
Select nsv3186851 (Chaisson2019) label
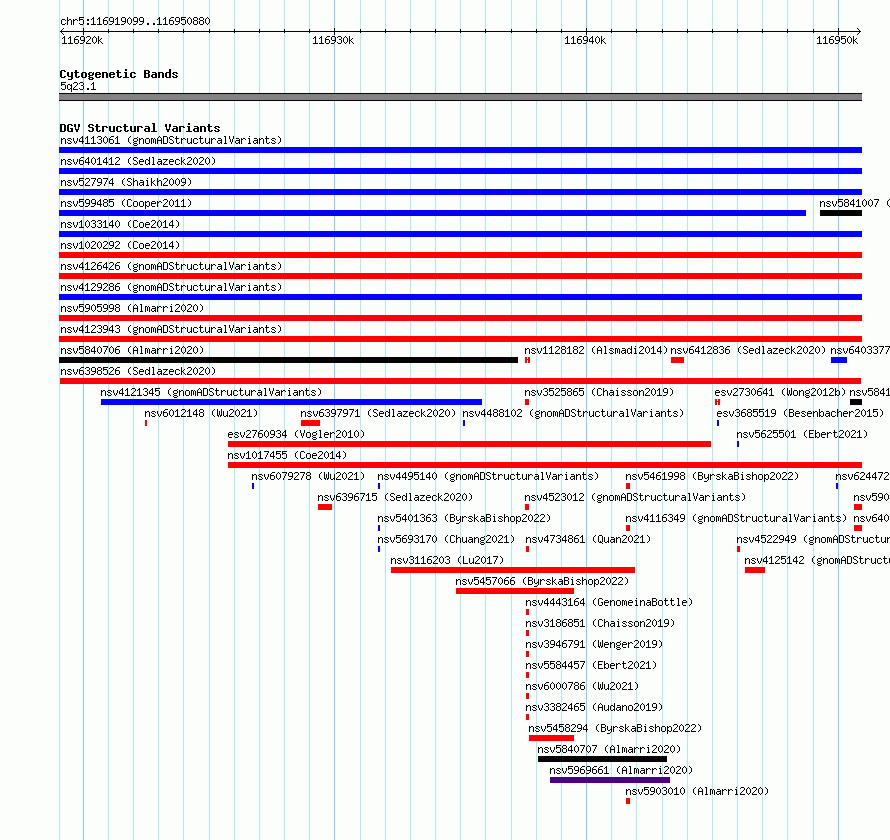600,623
